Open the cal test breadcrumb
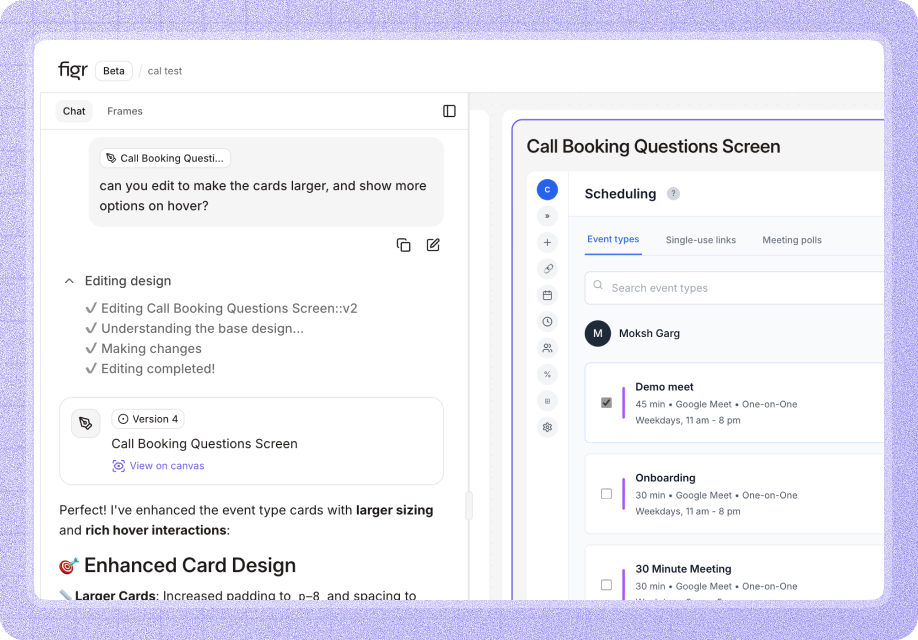918x640 pixels. pyautogui.click(x=165, y=71)
